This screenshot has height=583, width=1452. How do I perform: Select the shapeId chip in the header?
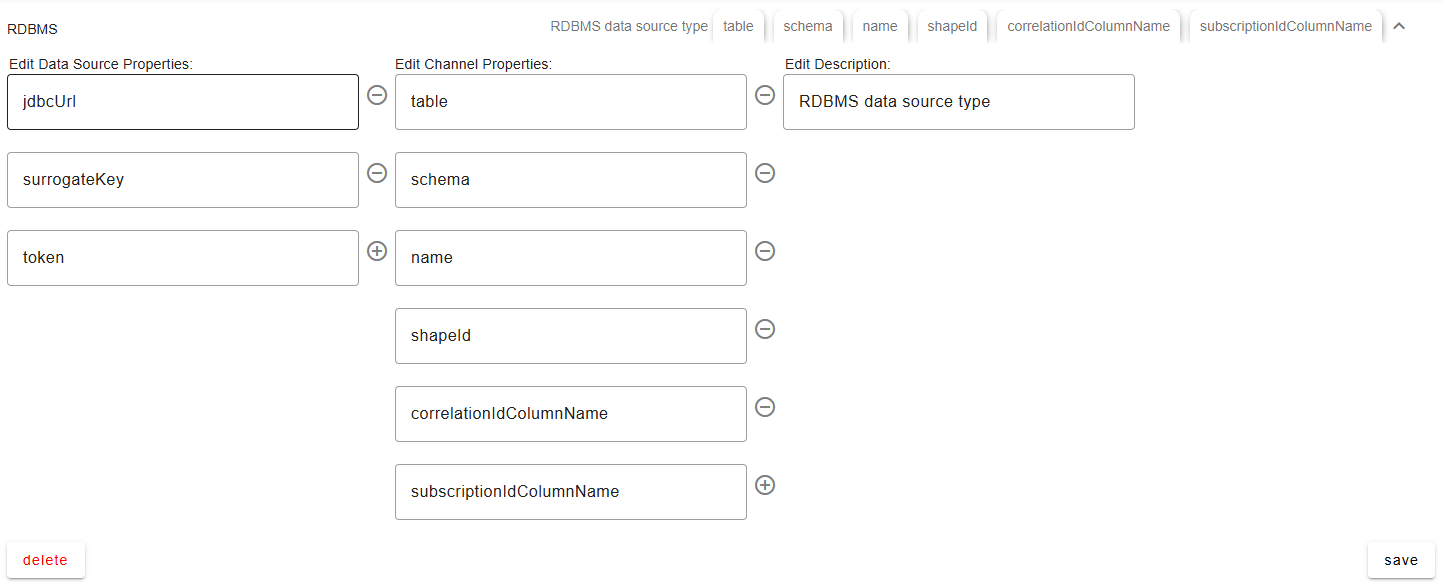point(951,27)
